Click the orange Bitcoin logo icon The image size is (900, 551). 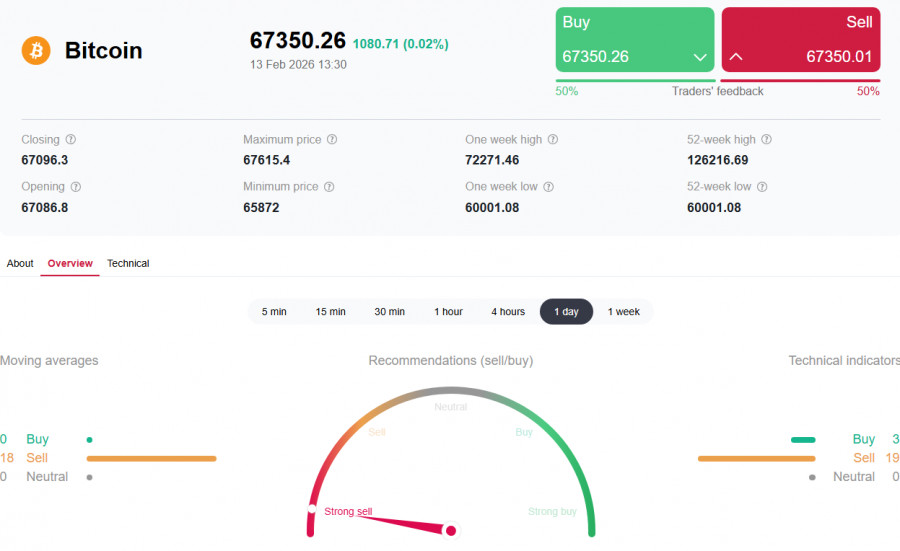[x=36, y=51]
